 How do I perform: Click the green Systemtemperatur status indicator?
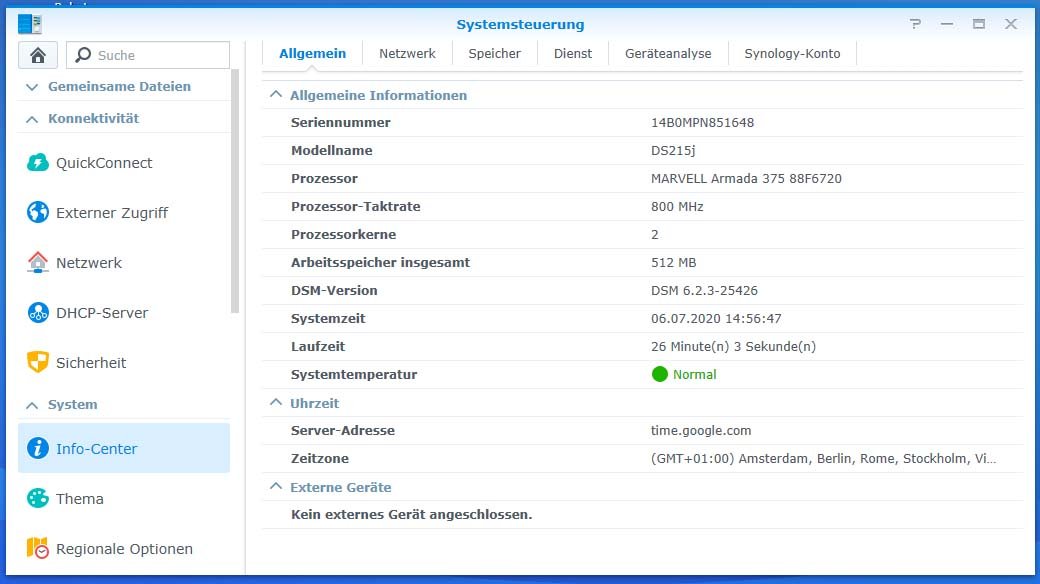tap(659, 374)
